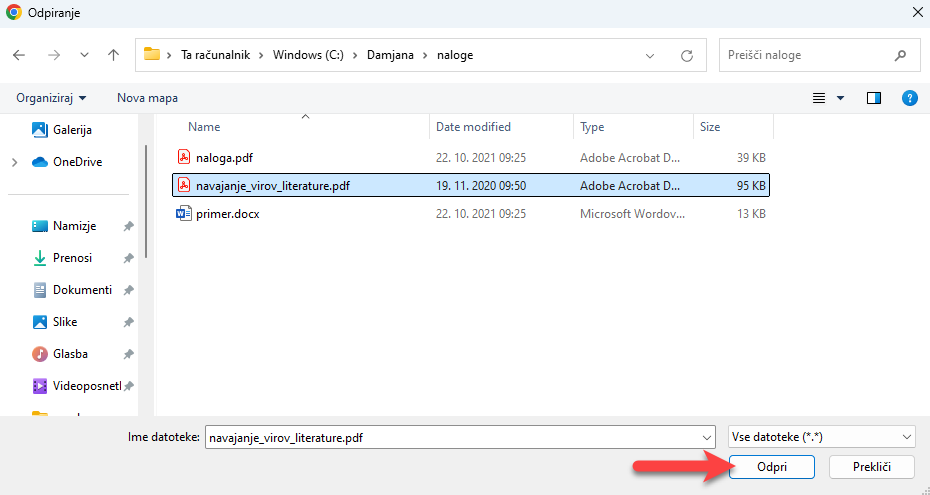The width and height of the screenshot is (930, 495).
Task: Open the help question mark icon
Action: [x=909, y=98]
